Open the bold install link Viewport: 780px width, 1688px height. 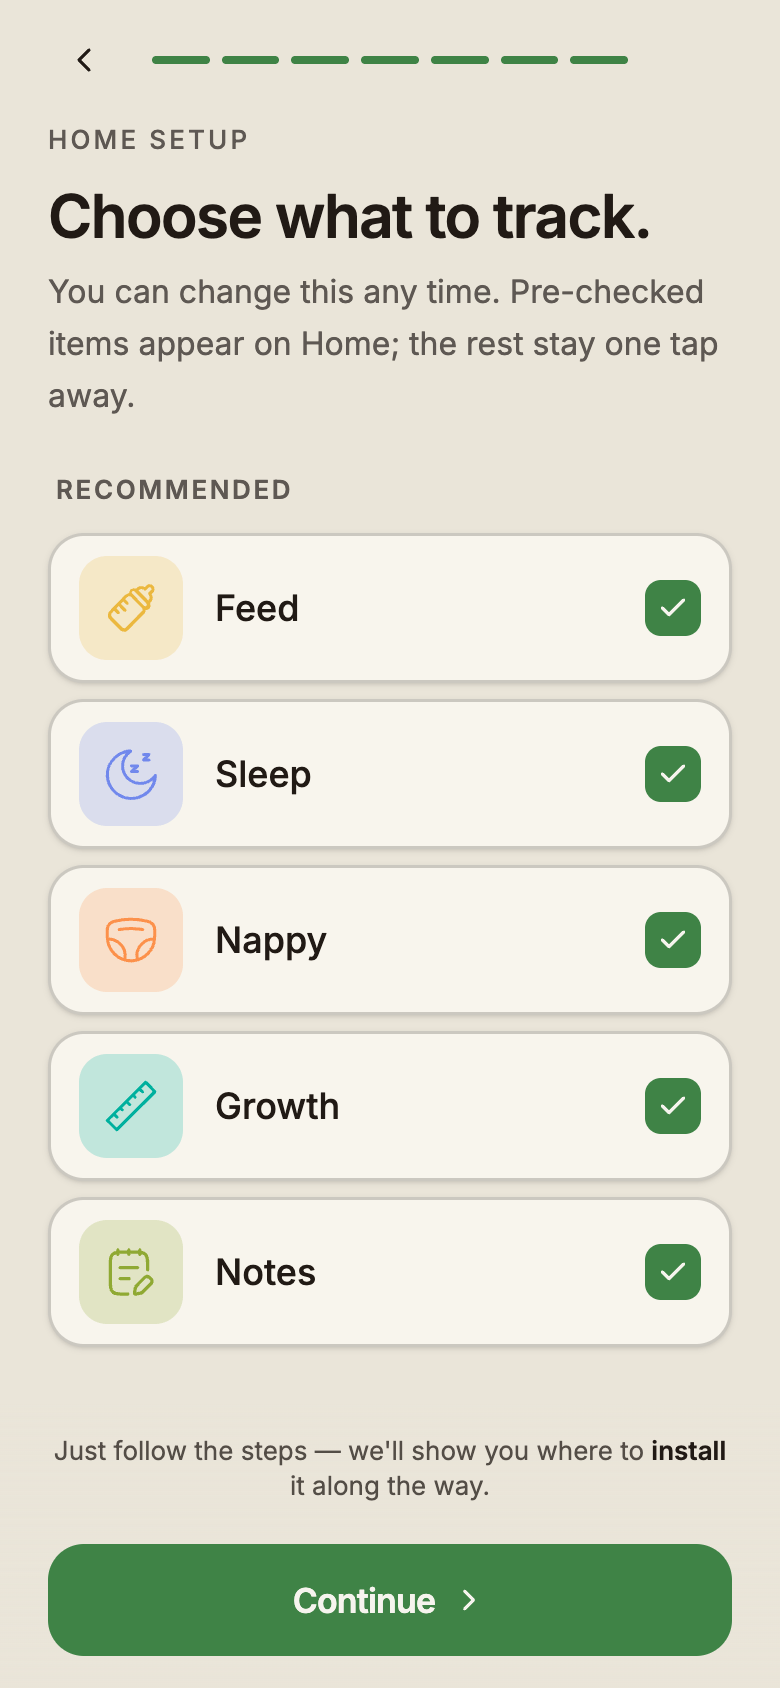[x=689, y=1451]
